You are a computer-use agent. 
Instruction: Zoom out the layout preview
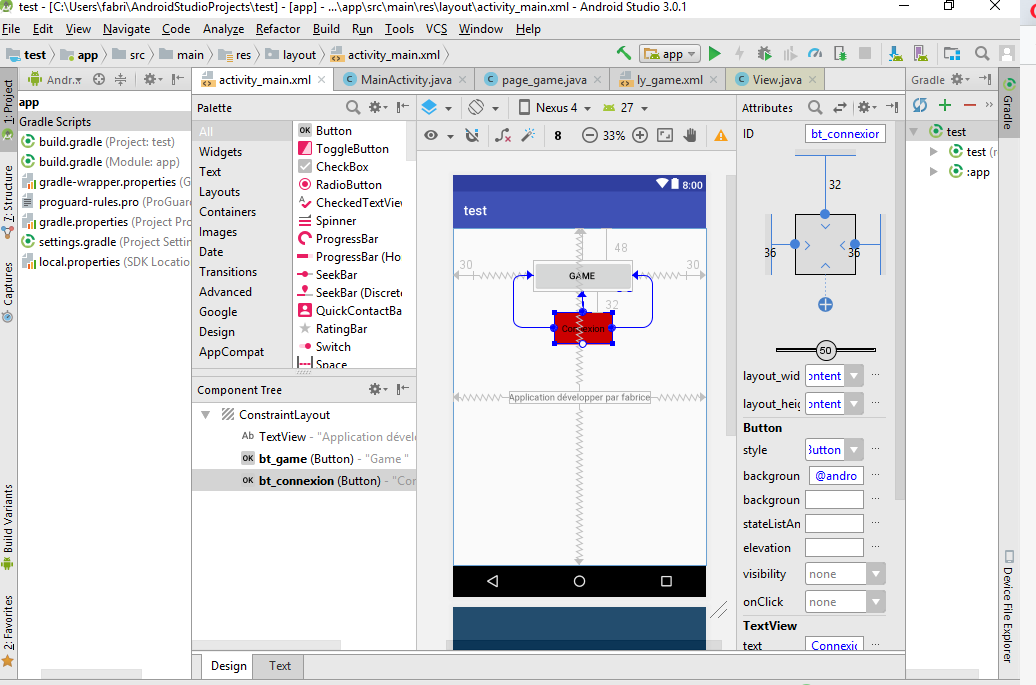590,135
